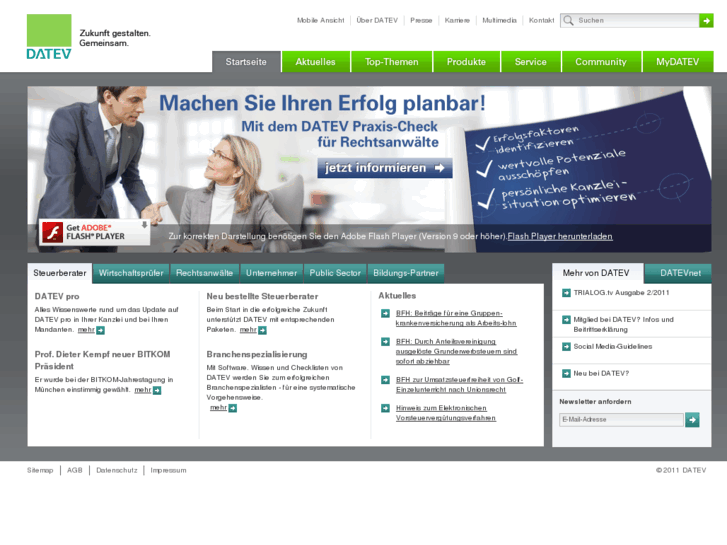
Task: Select the Steuerberater tab
Action: point(60,273)
